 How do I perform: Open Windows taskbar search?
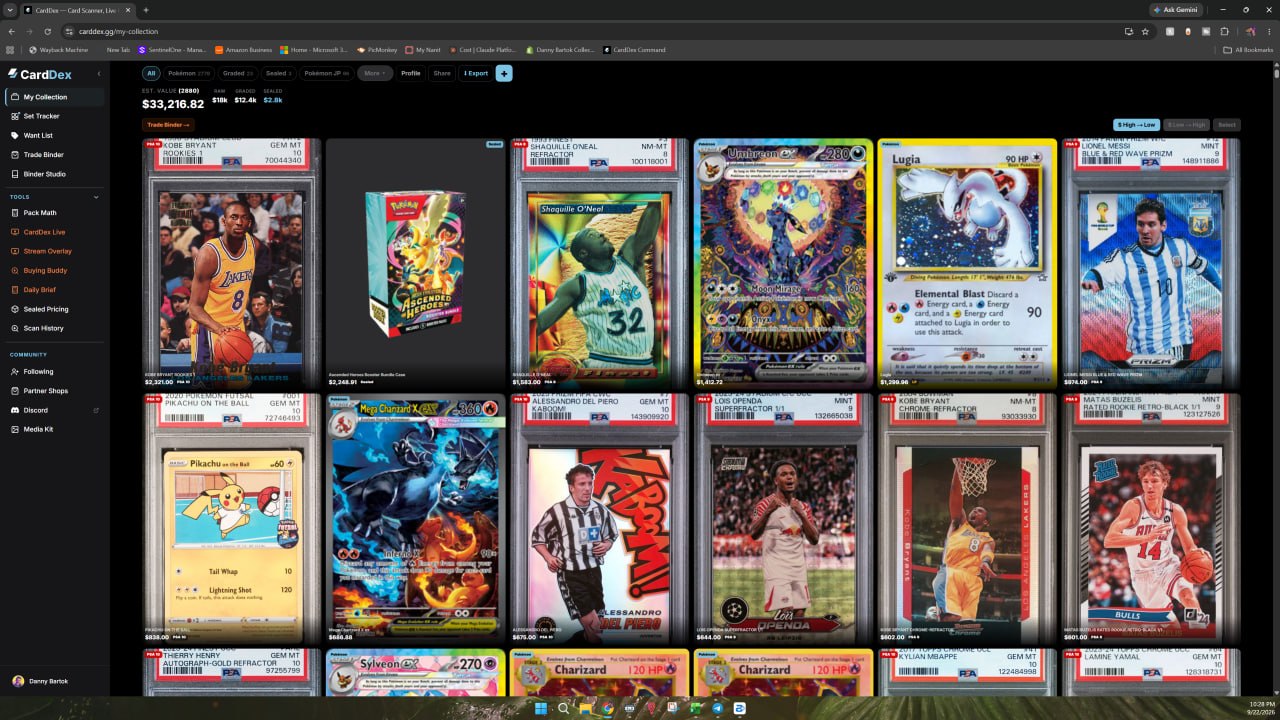click(563, 708)
